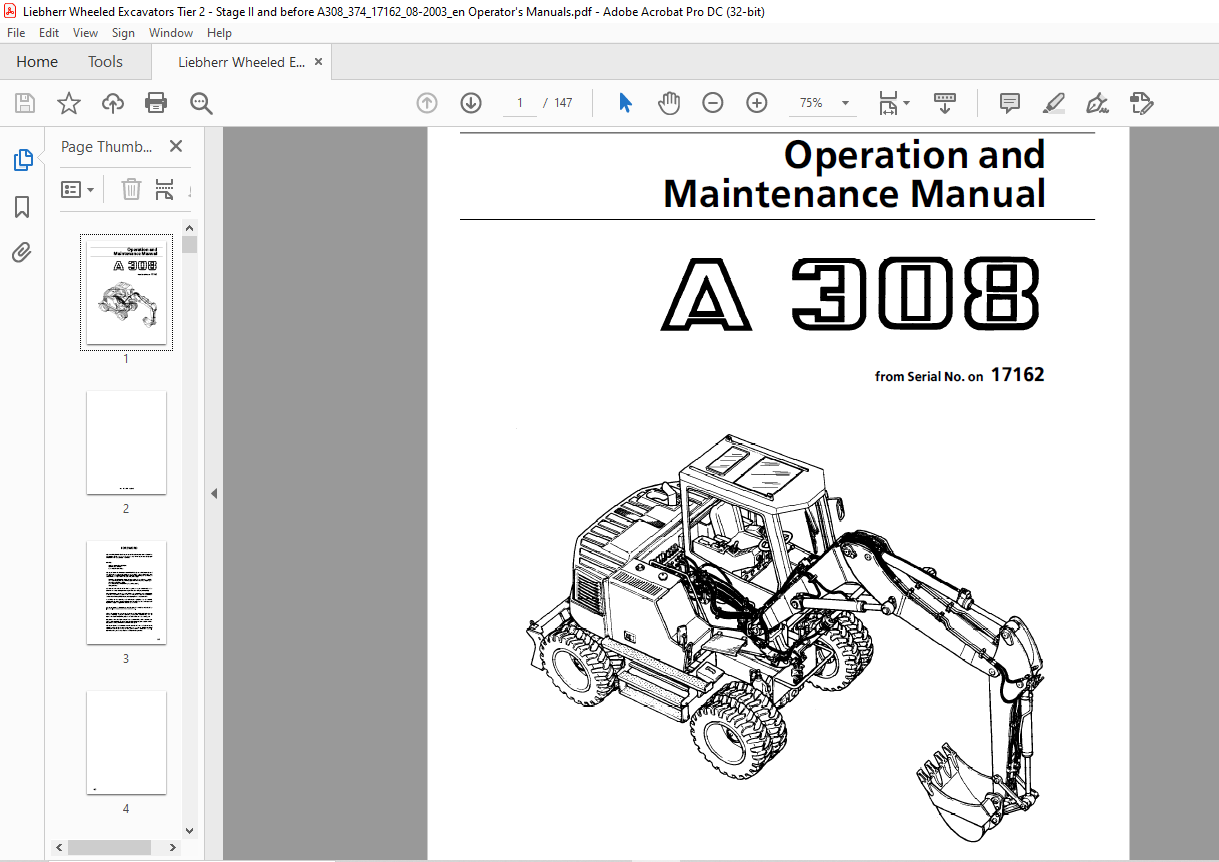The width and height of the screenshot is (1219, 862).
Task: Close the Liebherr document tab
Action: pyautogui.click(x=319, y=61)
